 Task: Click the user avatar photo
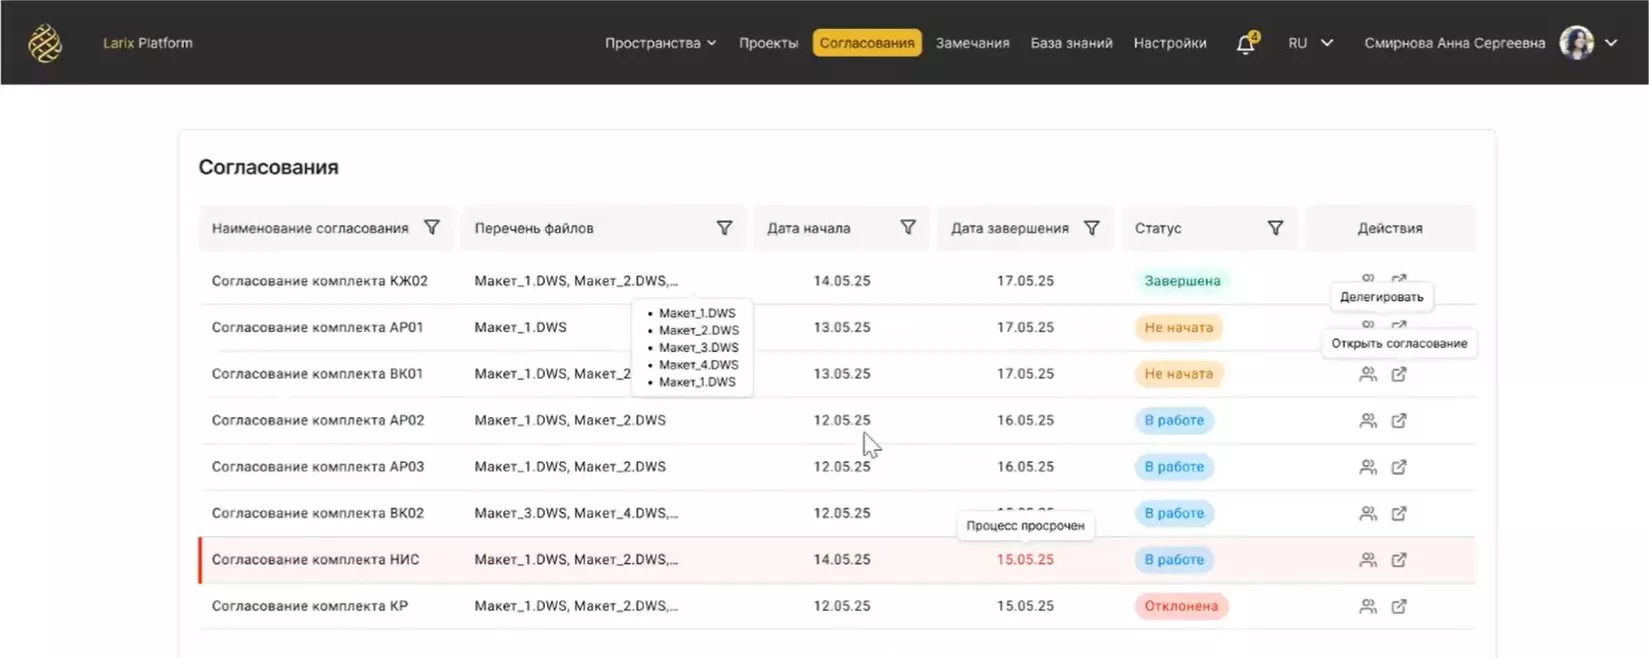point(1576,43)
